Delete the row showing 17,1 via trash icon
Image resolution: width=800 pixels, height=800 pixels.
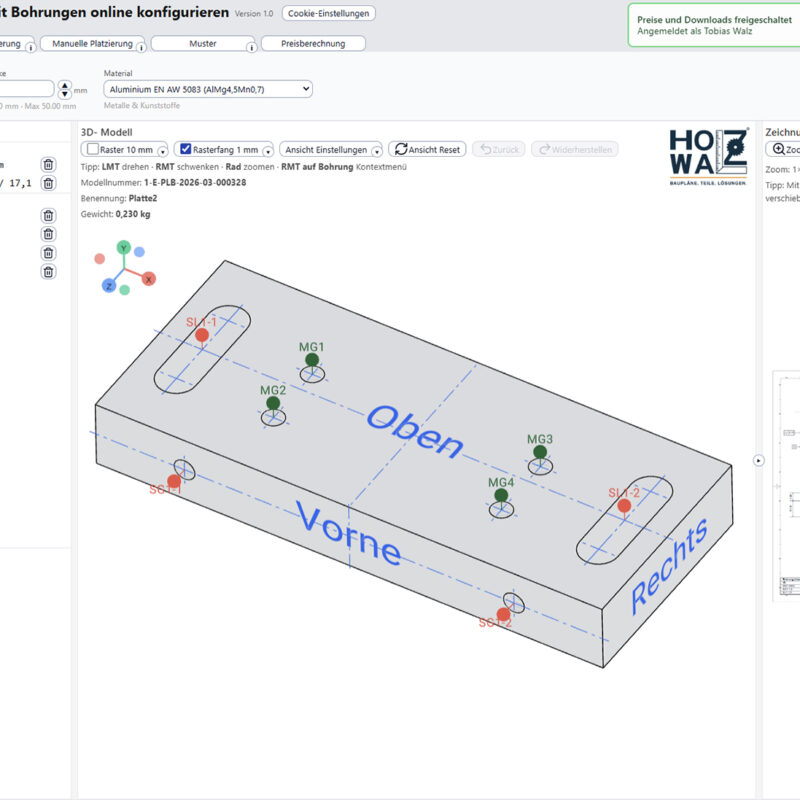tap(48, 183)
